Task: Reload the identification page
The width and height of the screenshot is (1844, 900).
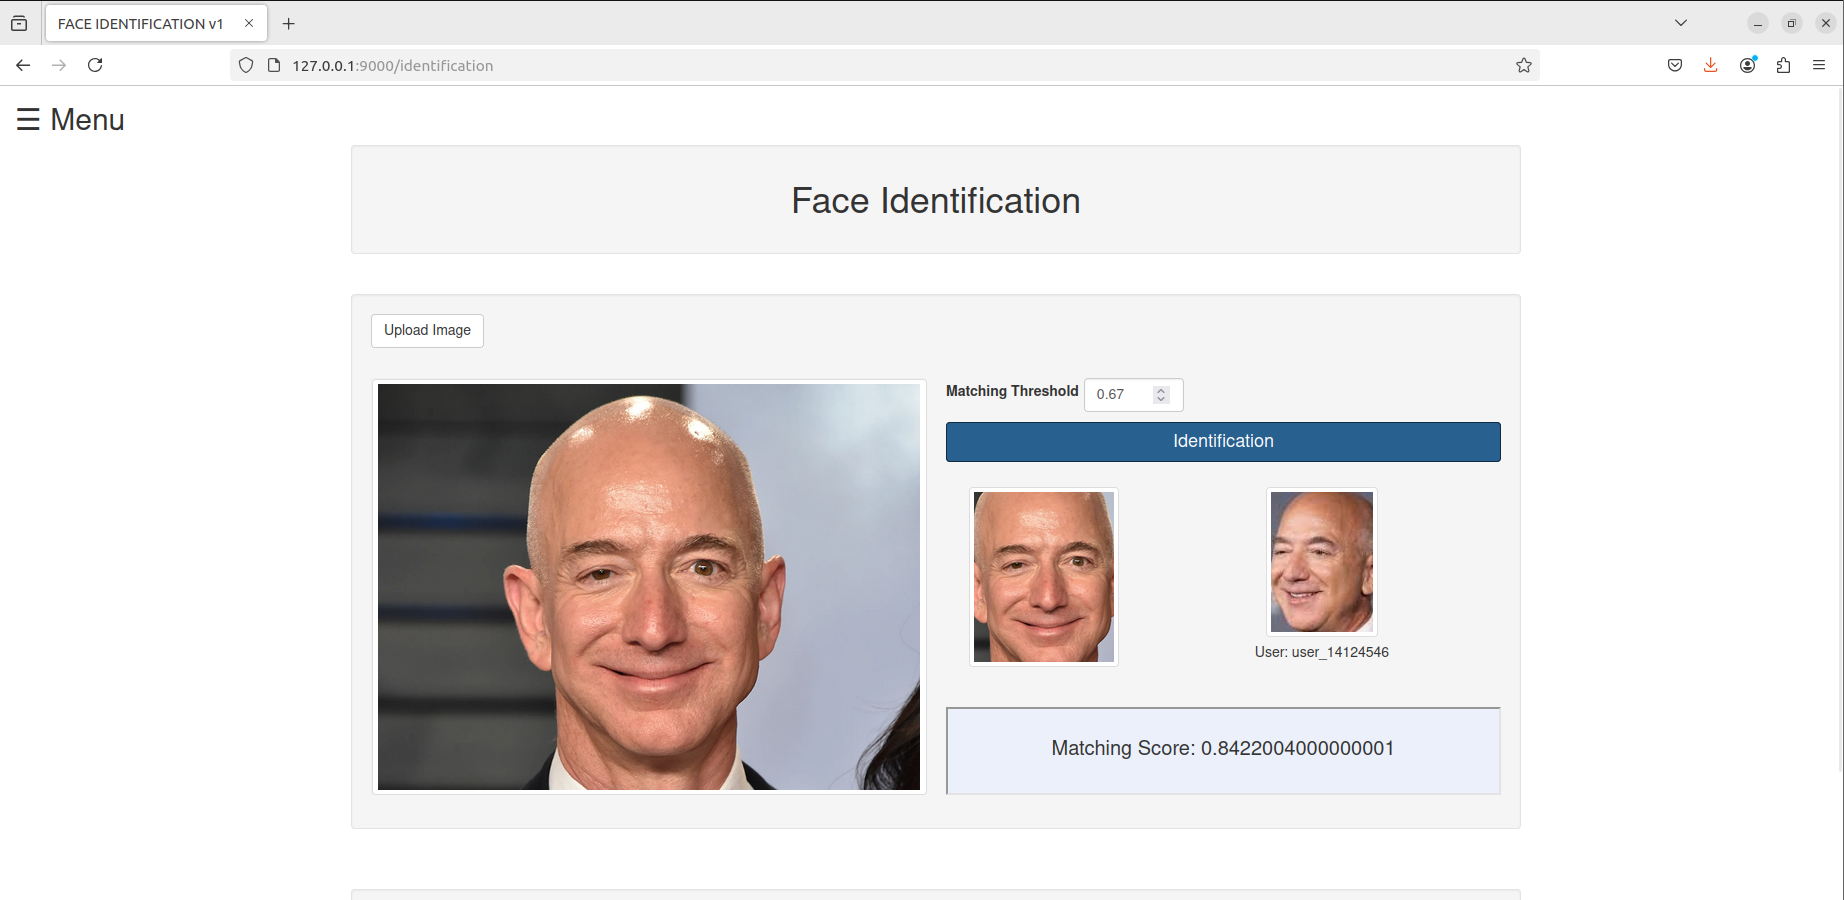Action: click(x=95, y=65)
